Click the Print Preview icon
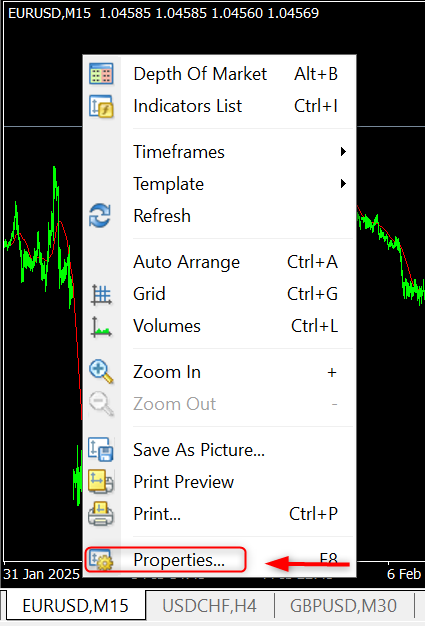Image resolution: width=425 pixels, height=626 pixels. tap(101, 481)
